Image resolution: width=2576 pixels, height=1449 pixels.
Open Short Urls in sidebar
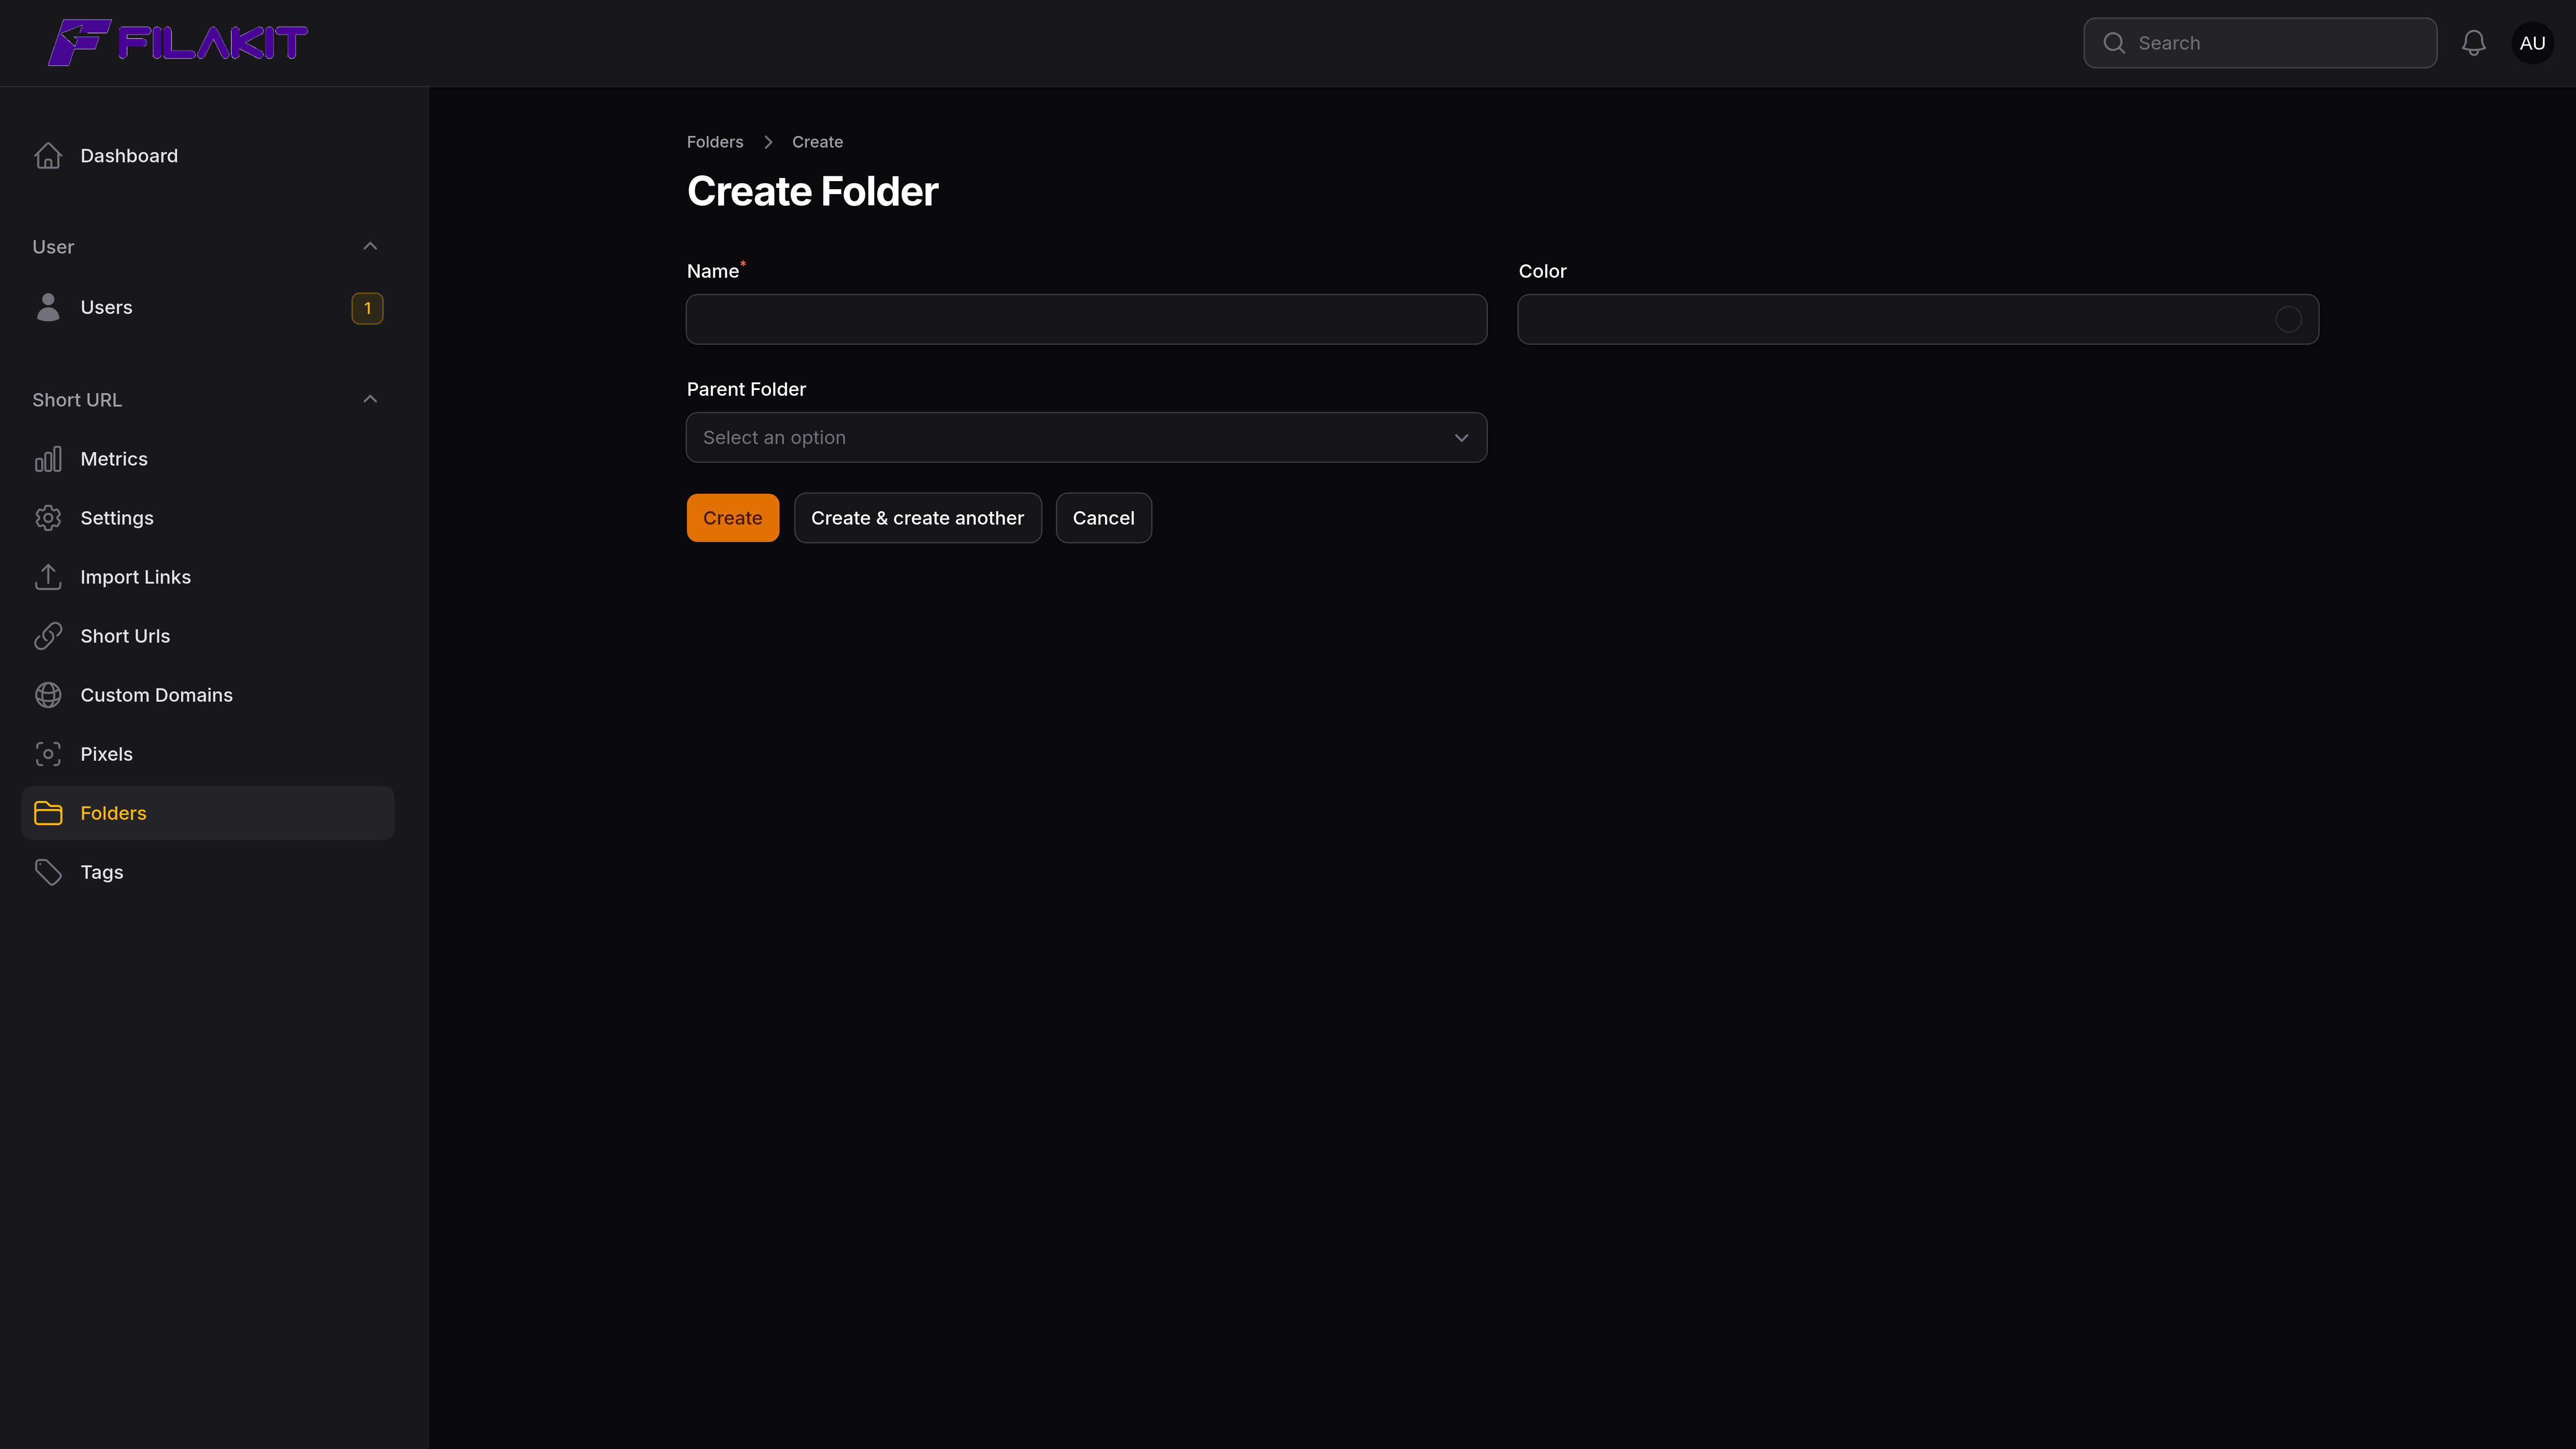click(x=207, y=636)
